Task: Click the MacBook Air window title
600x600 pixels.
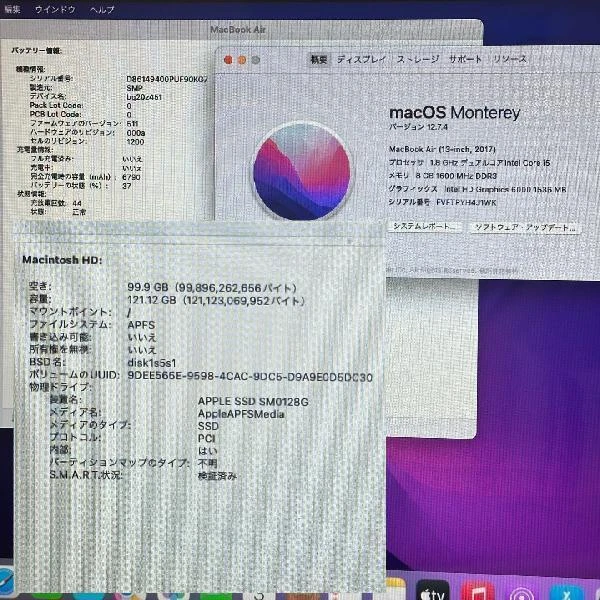Action: (238, 29)
